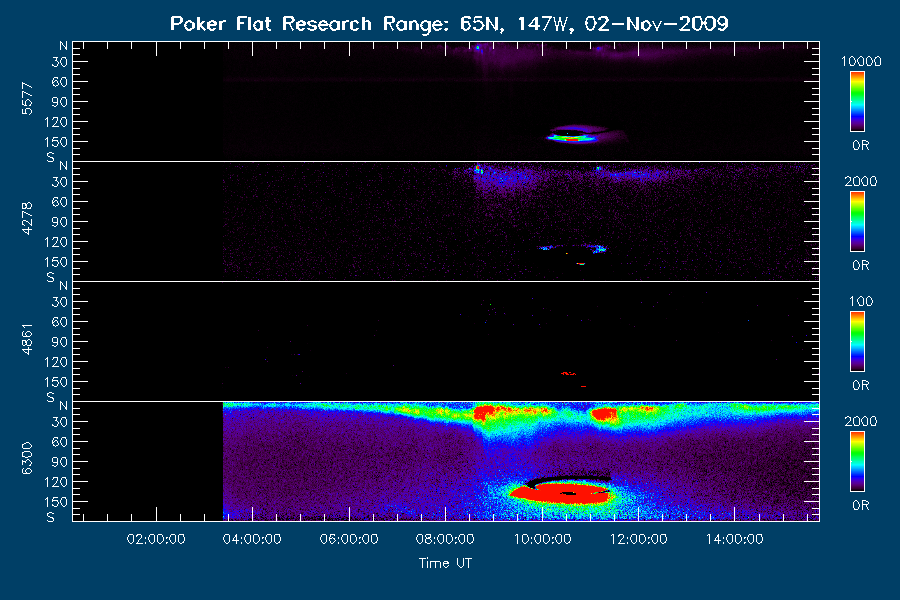Click the 0R label under the 4278 color bar

[861, 266]
